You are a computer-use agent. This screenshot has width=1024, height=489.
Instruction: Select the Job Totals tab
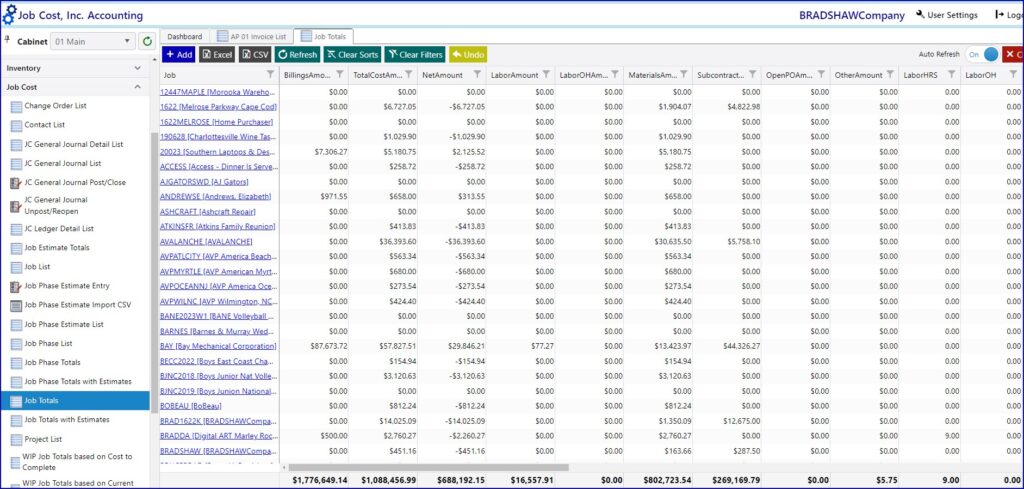click(x=324, y=37)
